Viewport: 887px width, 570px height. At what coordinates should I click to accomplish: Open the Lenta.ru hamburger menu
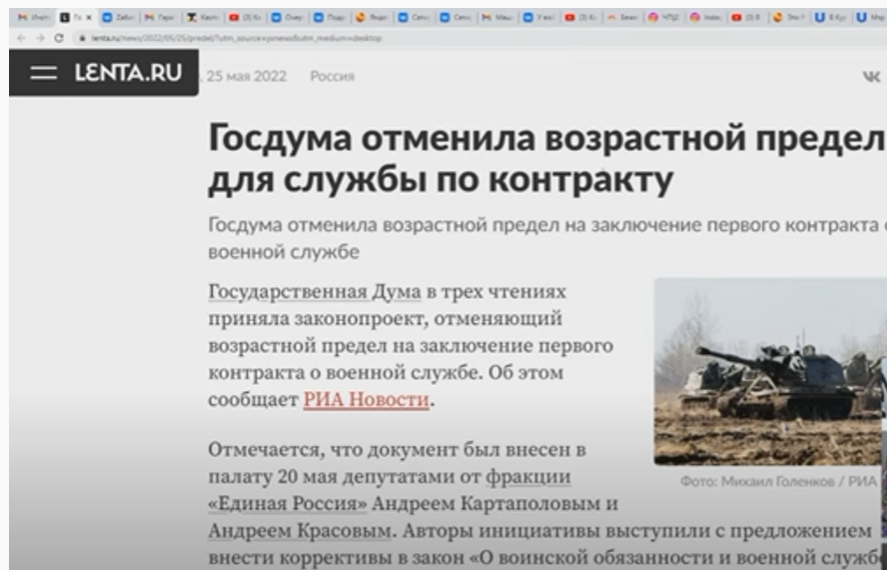43,74
